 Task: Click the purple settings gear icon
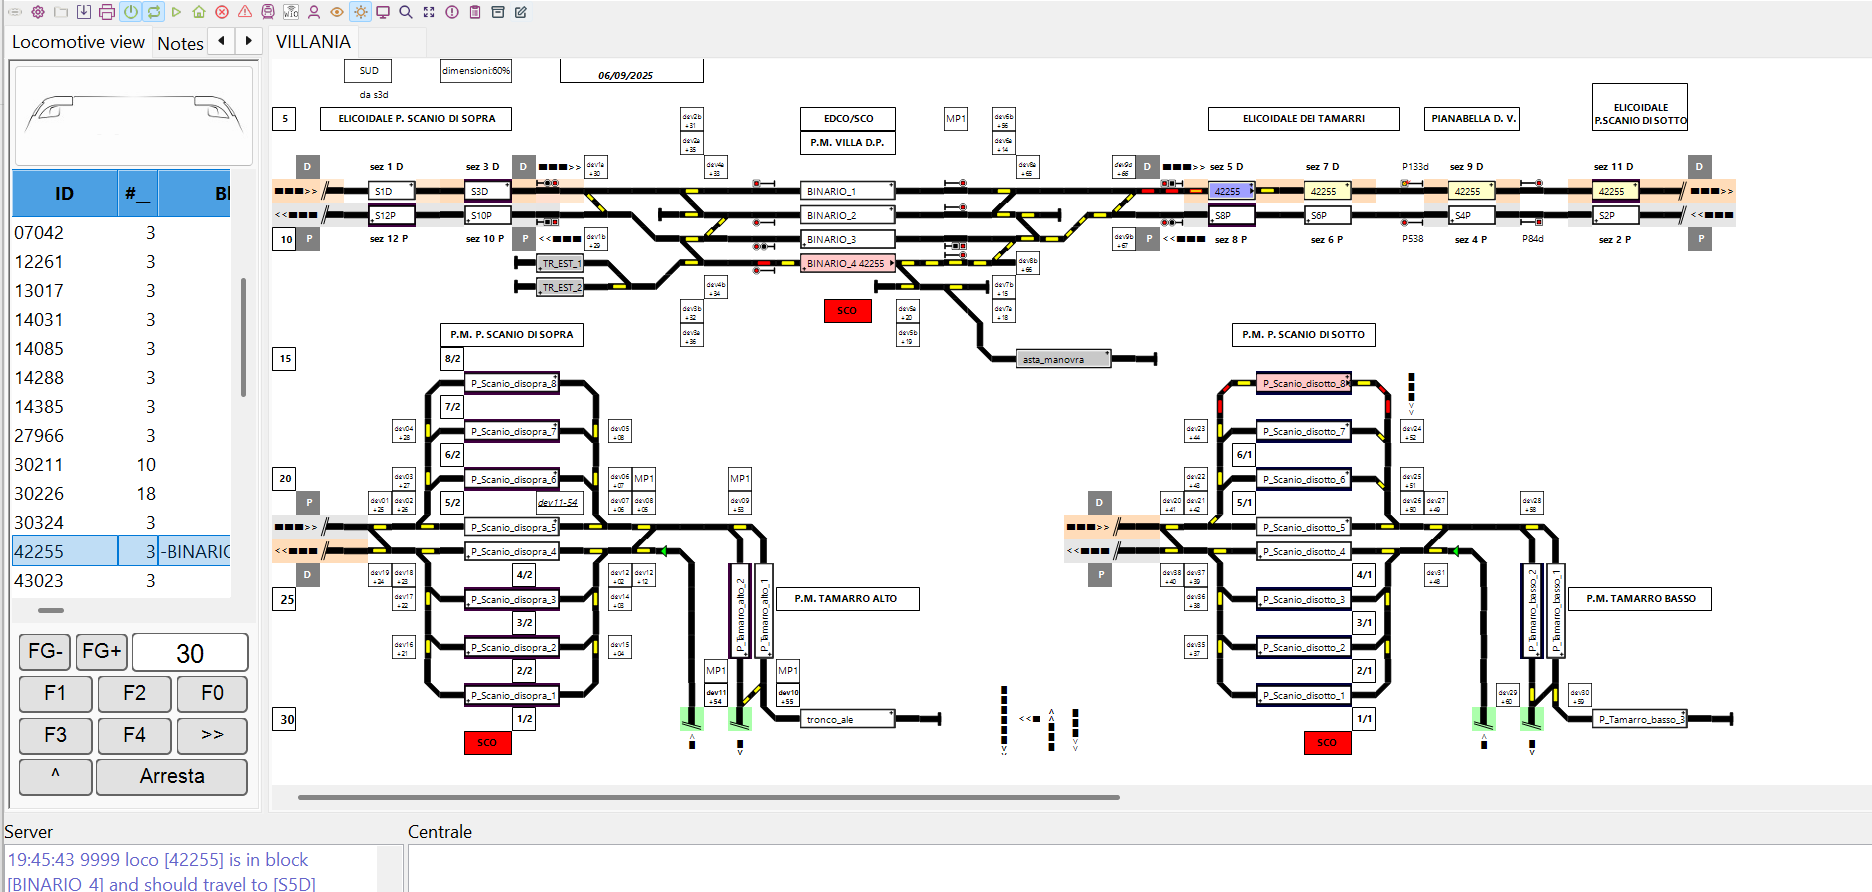(x=38, y=12)
